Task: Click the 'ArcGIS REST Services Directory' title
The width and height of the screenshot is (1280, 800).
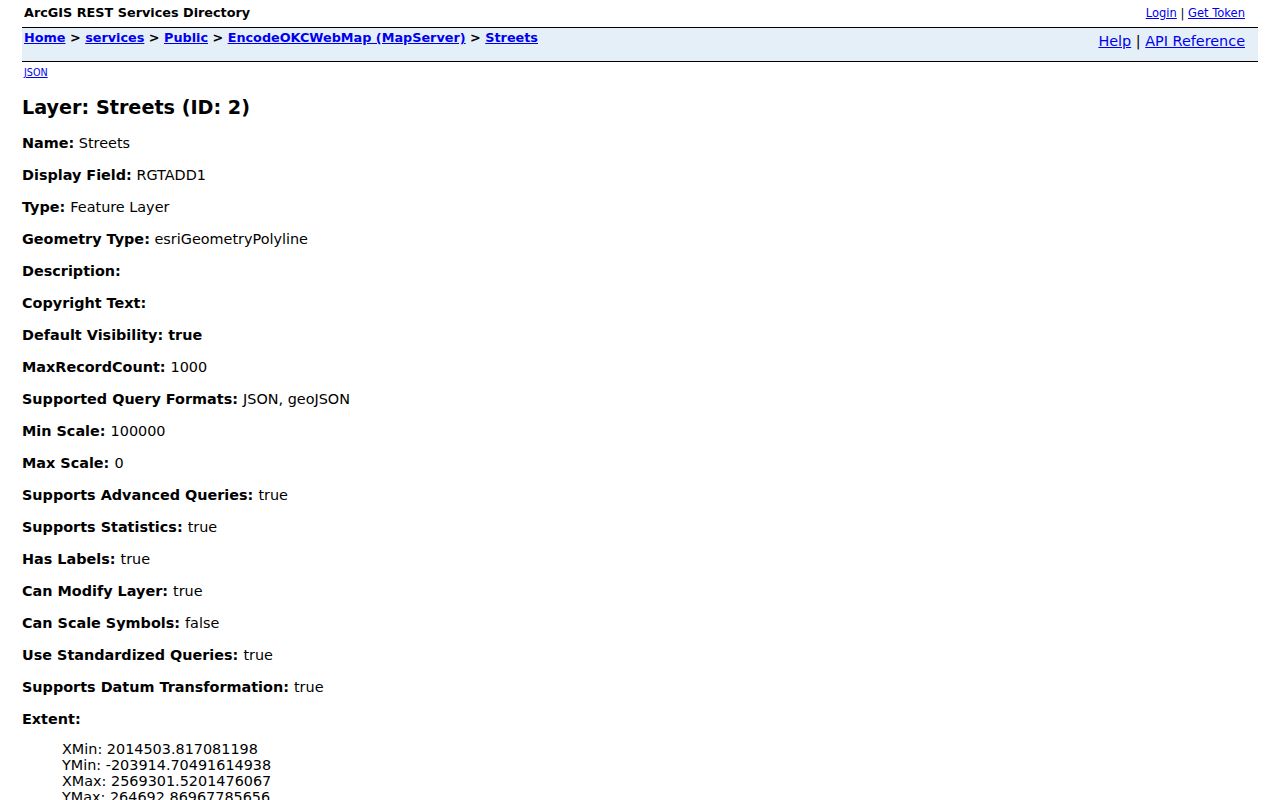Action: pos(137,13)
